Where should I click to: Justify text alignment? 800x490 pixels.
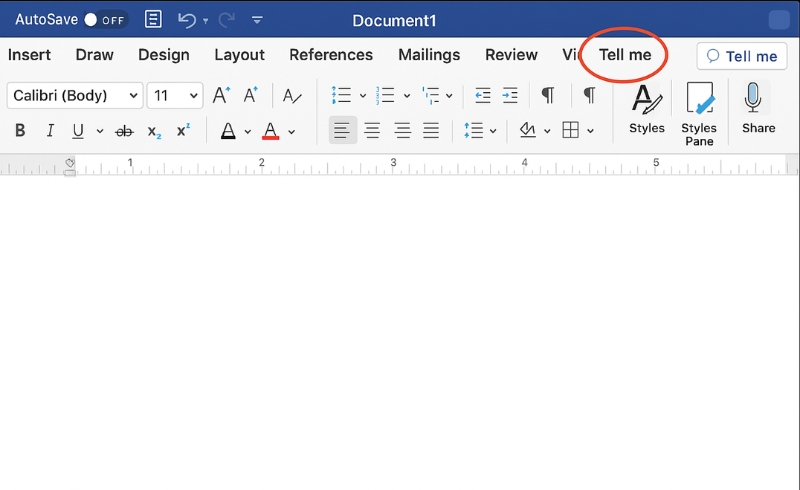pos(431,130)
